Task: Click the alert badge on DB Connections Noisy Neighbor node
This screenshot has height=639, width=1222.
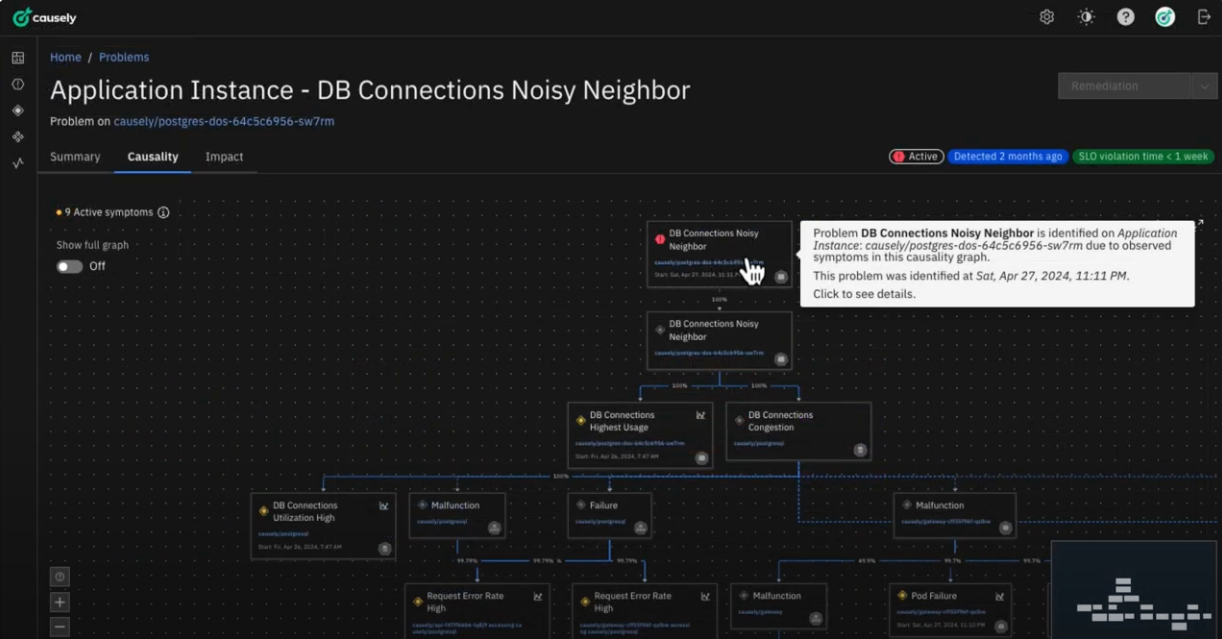Action: pos(661,240)
